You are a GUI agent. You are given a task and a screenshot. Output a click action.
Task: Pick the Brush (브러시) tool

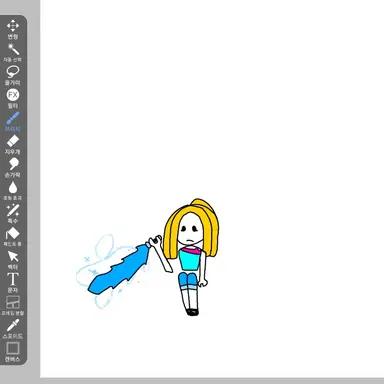coord(13,122)
